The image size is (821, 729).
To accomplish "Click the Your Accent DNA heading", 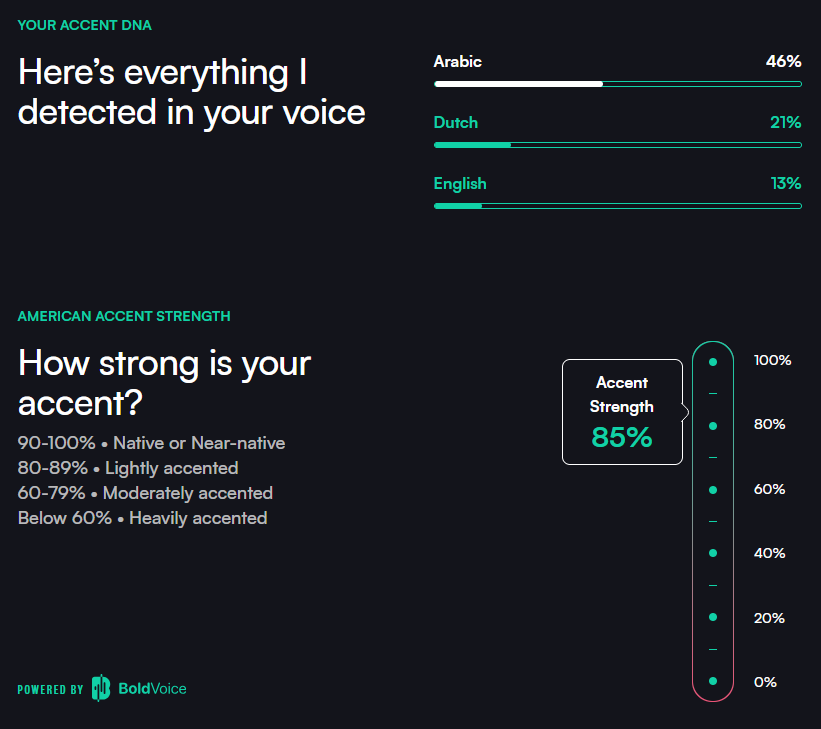I will [x=85, y=25].
